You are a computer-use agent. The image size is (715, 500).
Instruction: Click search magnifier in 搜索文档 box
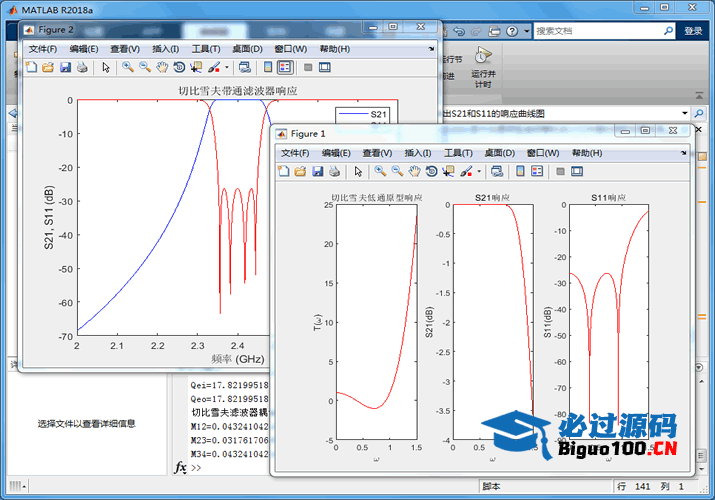click(668, 31)
